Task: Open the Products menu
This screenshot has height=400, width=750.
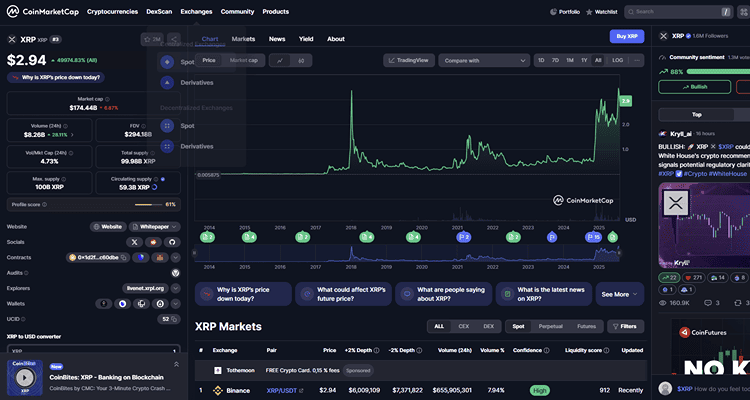Action: click(x=276, y=11)
